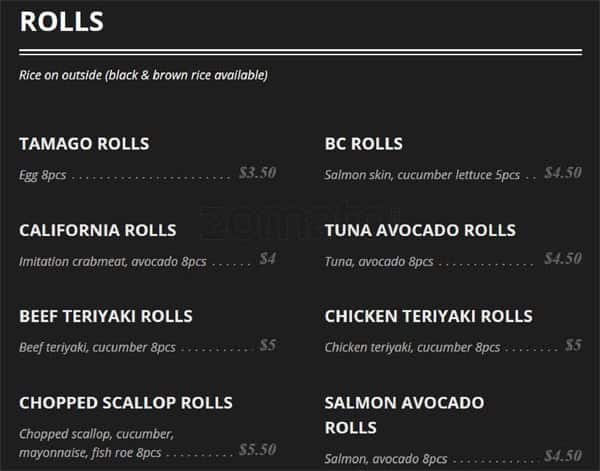
Task: Open the BC Rolls item
Action: point(364,144)
